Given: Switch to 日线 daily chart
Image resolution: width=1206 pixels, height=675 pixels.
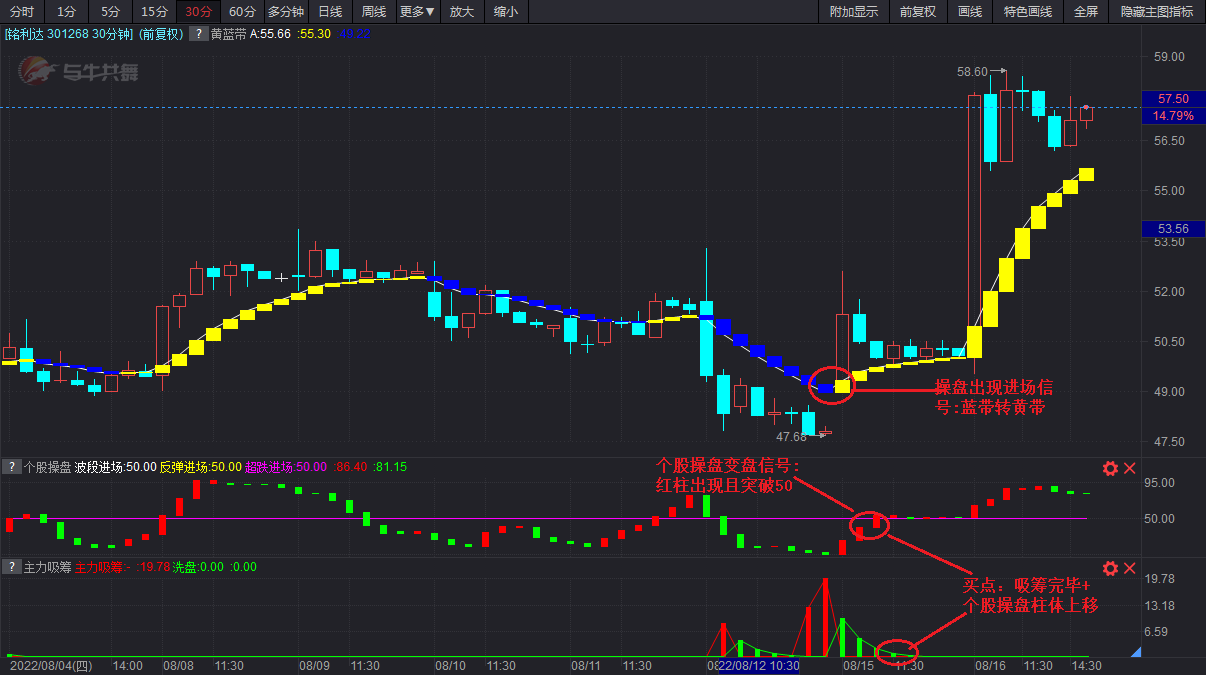Looking at the screenshot, I should (330, 12).
